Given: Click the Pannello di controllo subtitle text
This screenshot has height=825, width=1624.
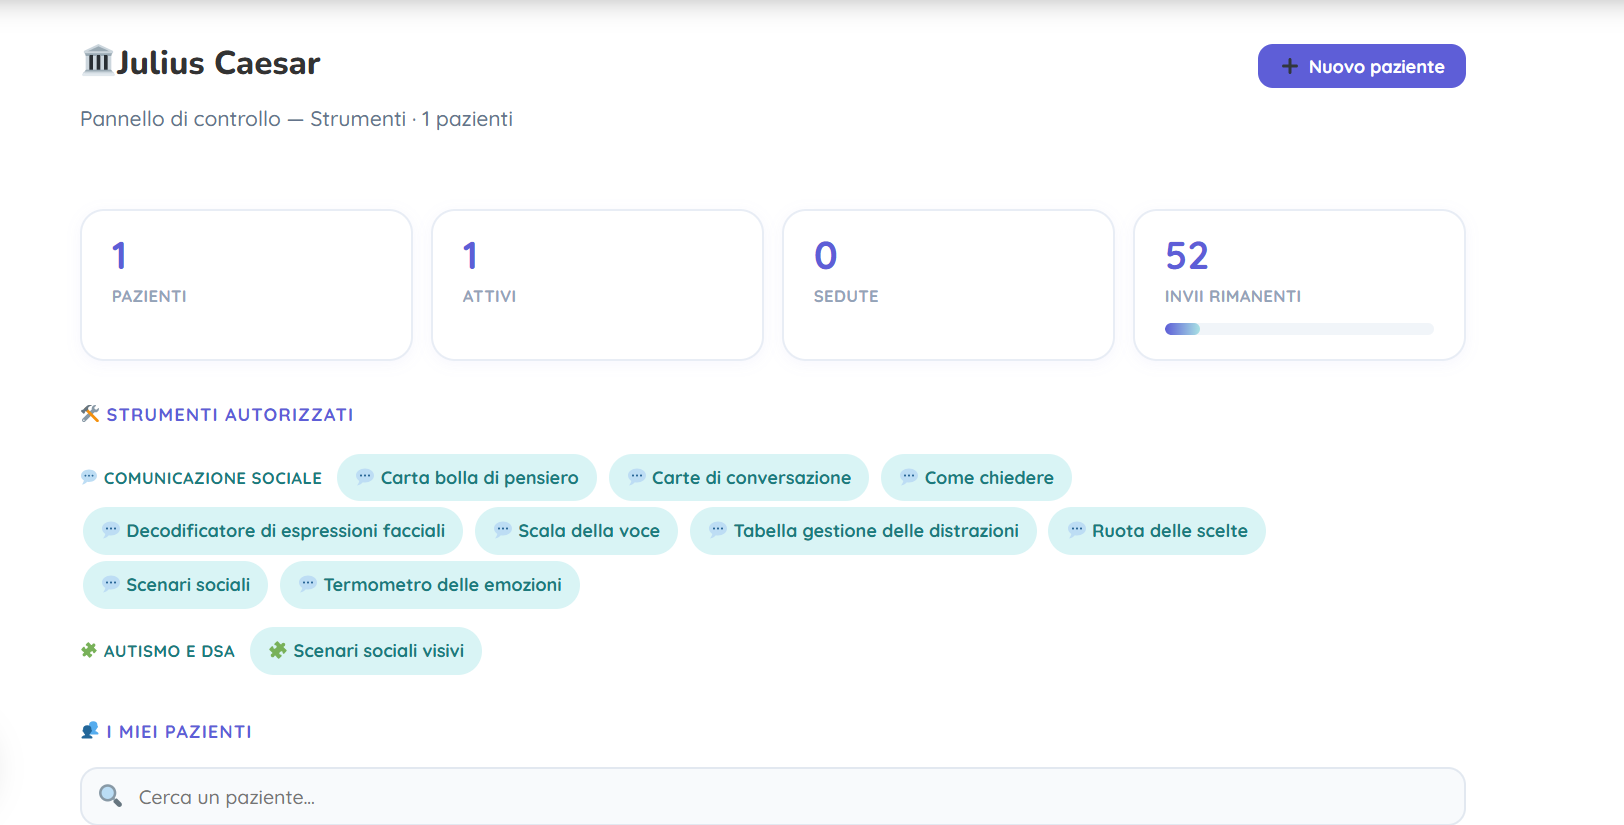Looking at the screenshot, I should pos(296,119).
